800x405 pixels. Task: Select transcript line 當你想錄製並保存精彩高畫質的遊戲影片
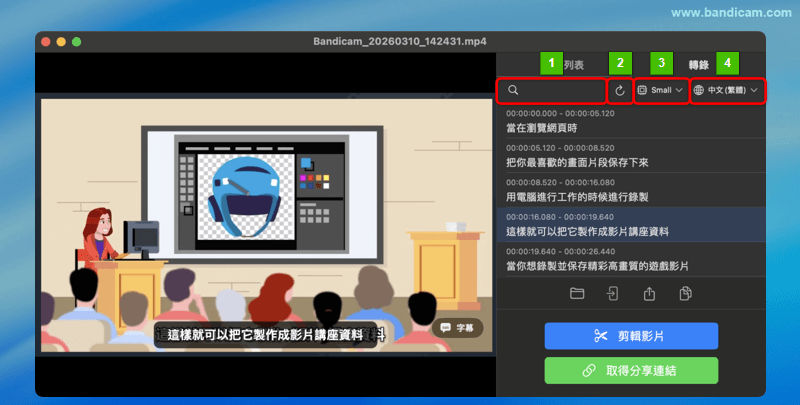(631, 259)
